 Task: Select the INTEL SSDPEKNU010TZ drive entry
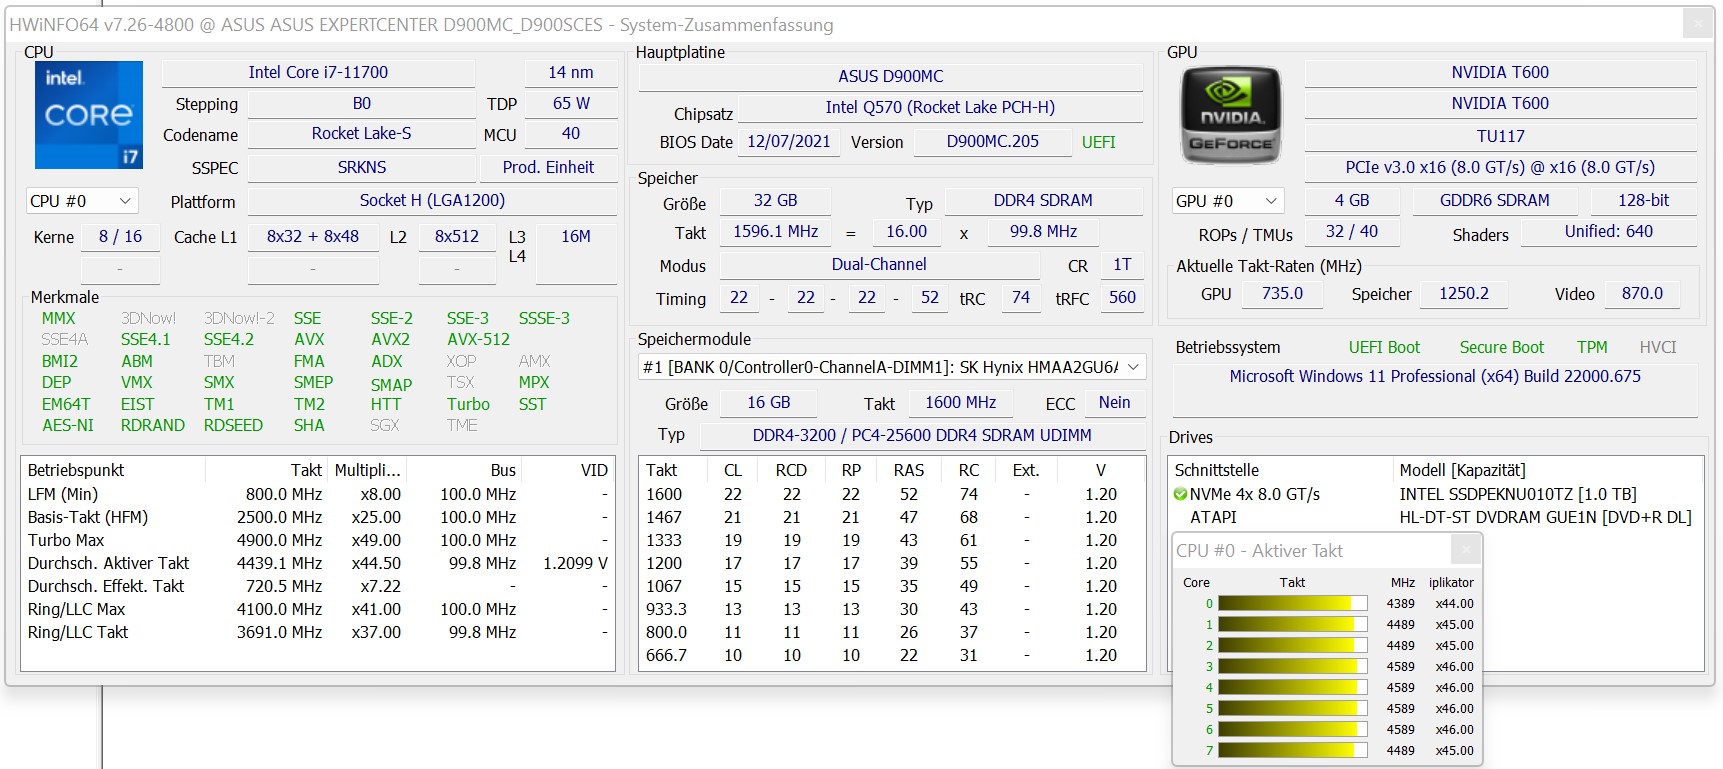(1517, 494)
